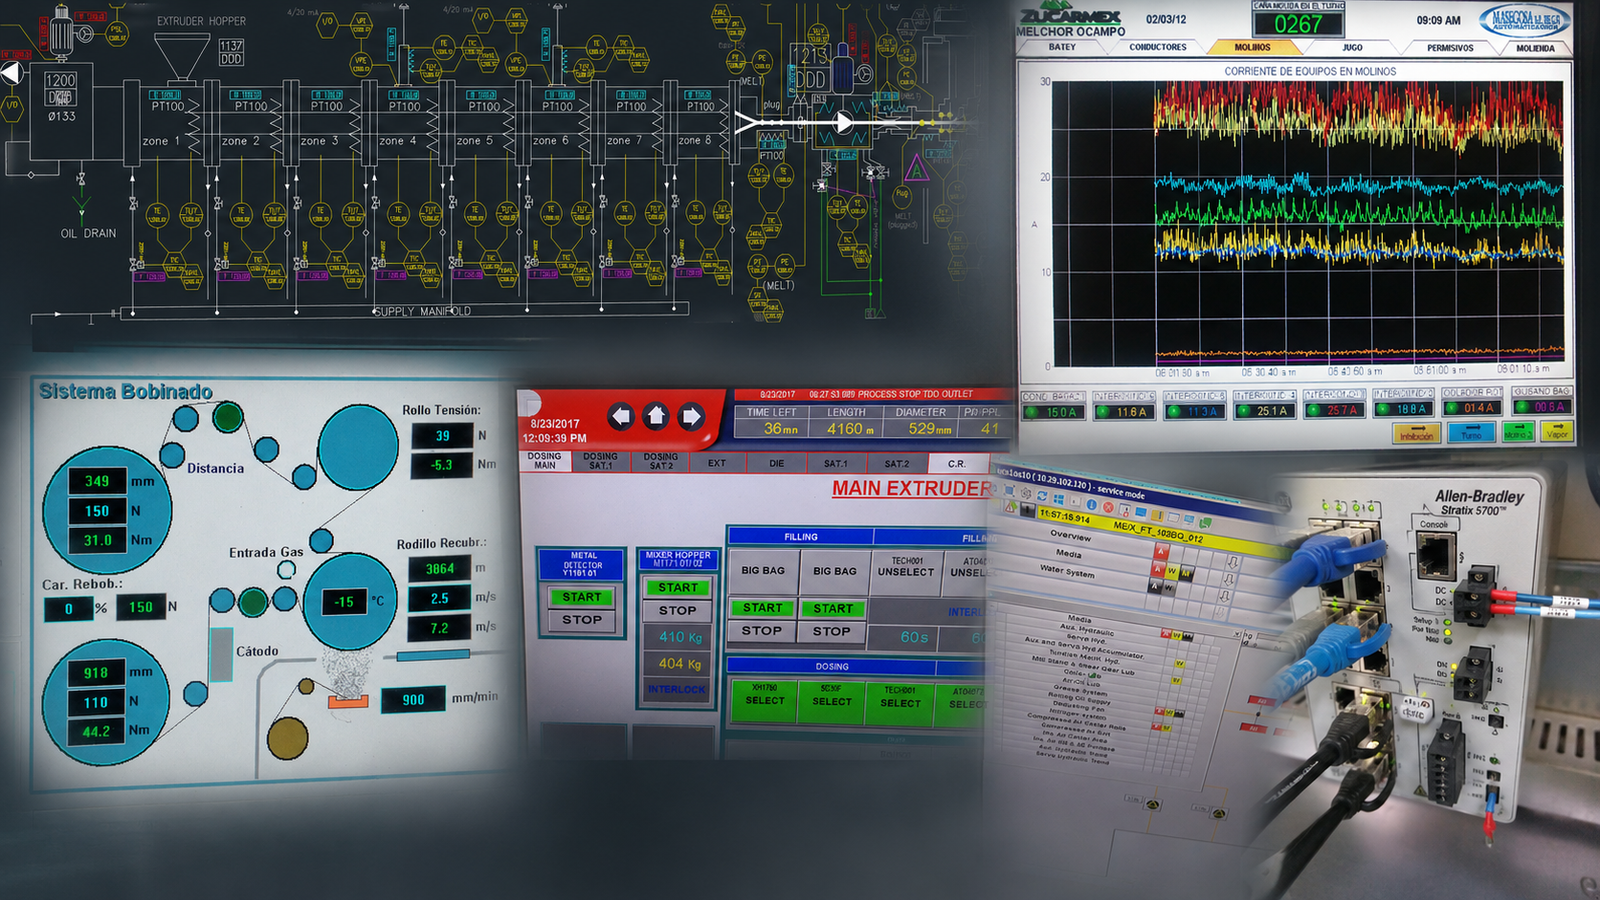This screenshot has width=1600, height=900.
Task: Click the SUPPLY MANIFOLD label
Action: [x=421, y=311]
